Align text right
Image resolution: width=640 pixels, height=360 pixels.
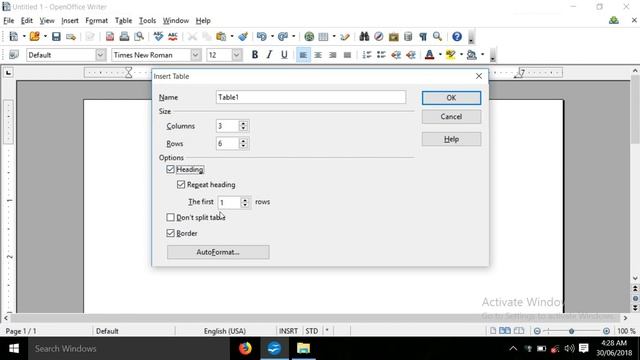(333, 55)
